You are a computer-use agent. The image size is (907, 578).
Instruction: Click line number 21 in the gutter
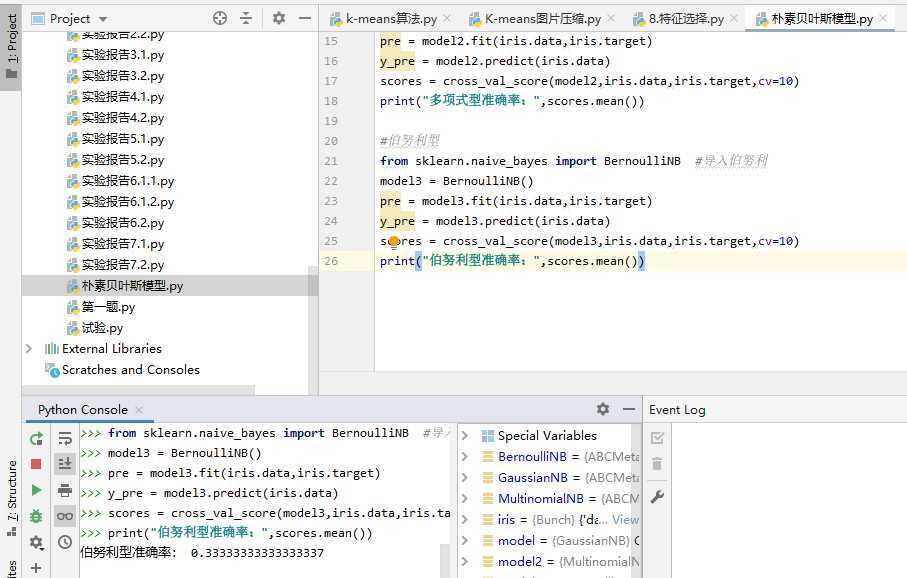pyautogui.click(x=331, y=161)
